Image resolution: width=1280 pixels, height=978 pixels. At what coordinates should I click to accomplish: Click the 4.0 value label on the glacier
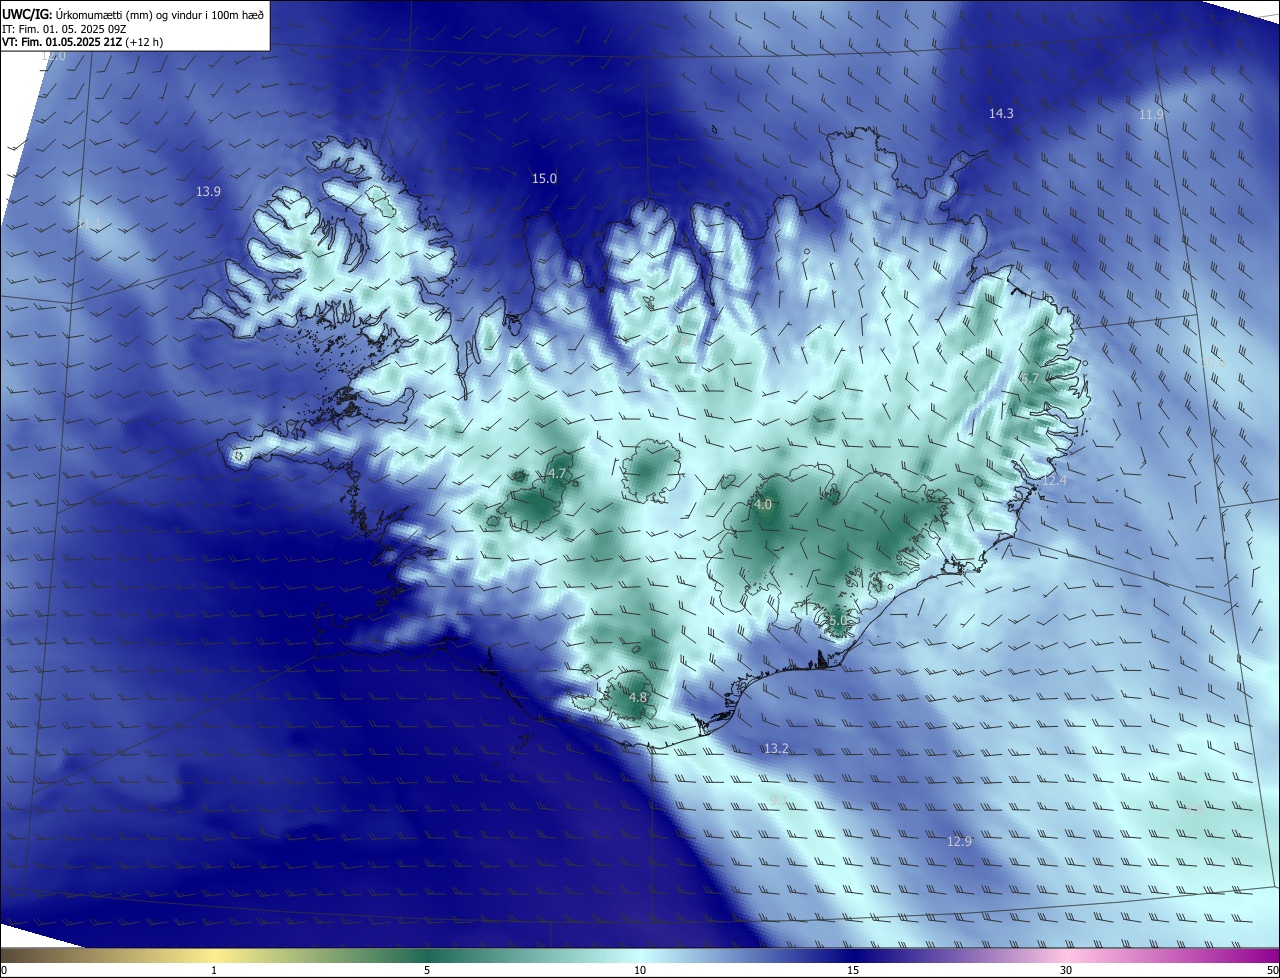click(763, 505)
